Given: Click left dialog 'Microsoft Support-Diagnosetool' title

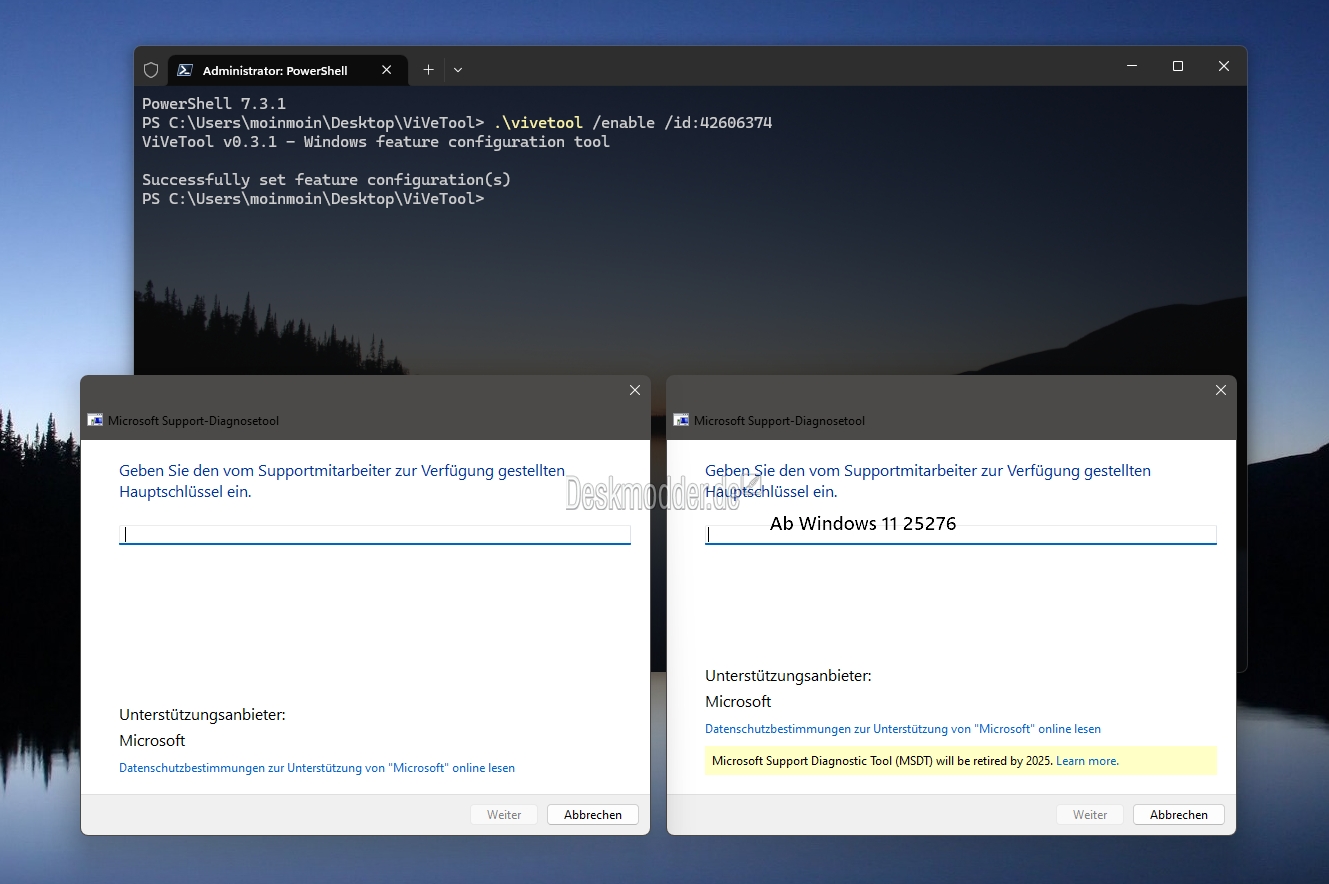Looking at the screenshot, I should point(194,421).
